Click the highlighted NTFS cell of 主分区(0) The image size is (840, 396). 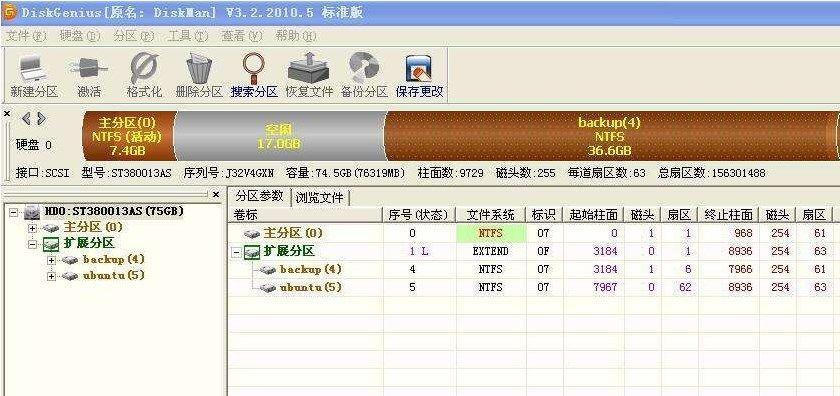click(491, 233)
